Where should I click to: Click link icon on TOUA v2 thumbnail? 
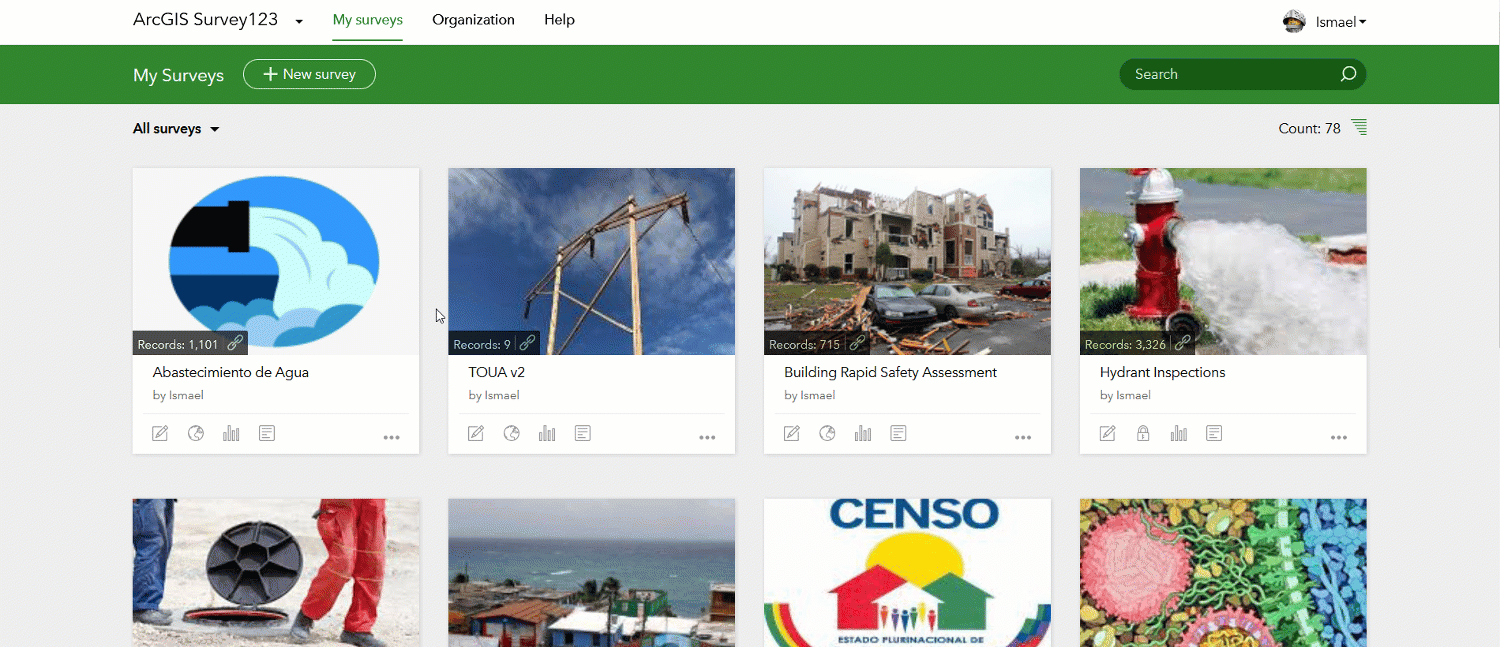point(527,343)
